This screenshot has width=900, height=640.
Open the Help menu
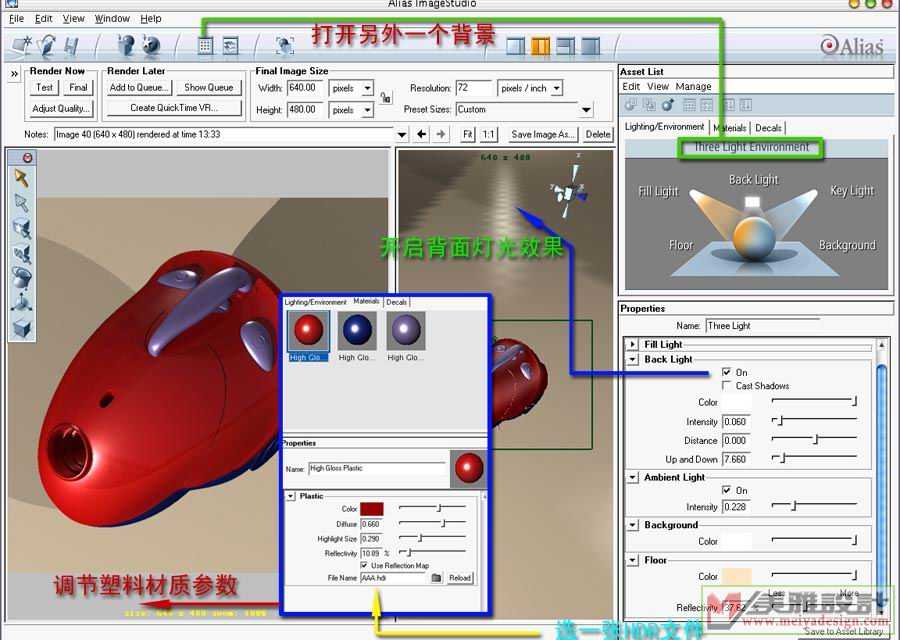[x=151, y=18]
